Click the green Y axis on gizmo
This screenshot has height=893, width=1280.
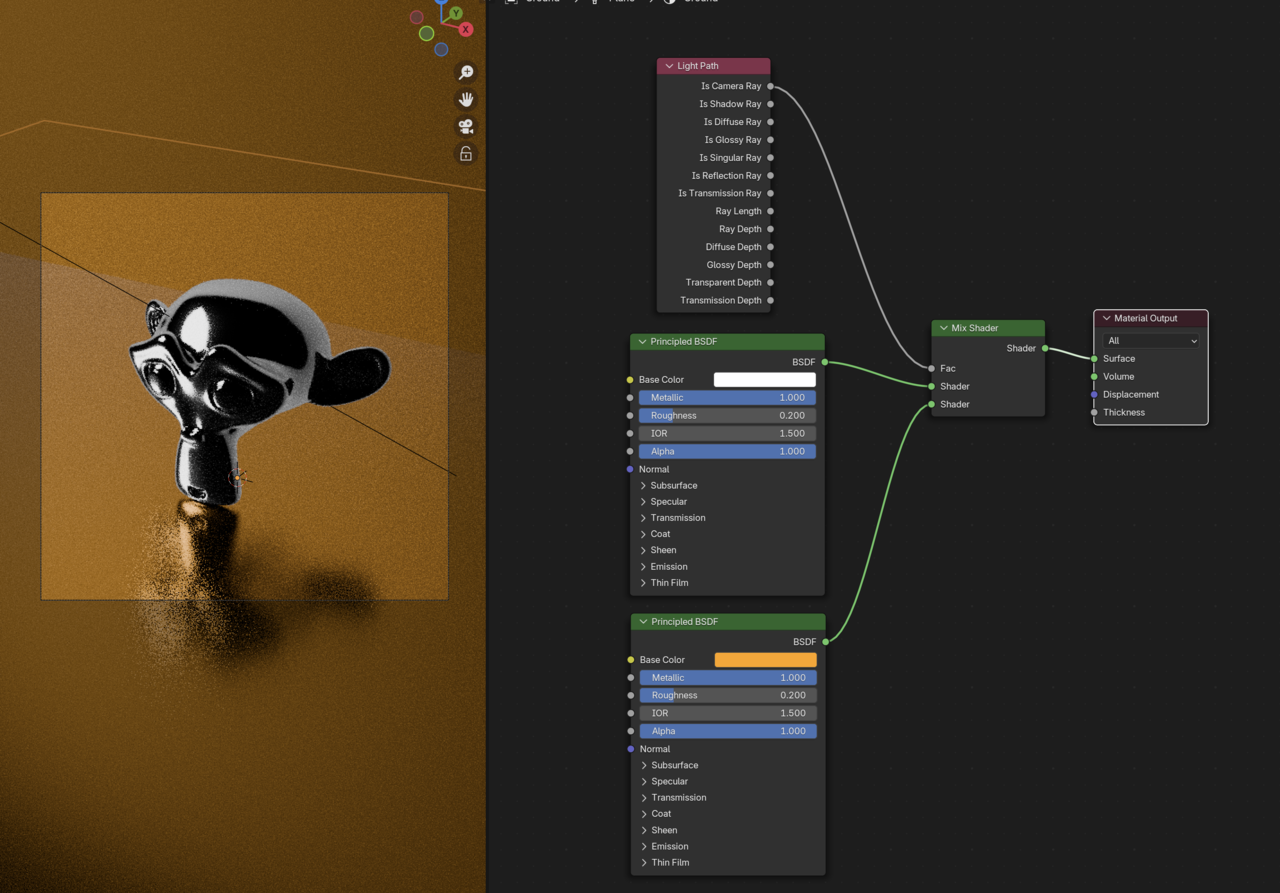tap(456, 13)
